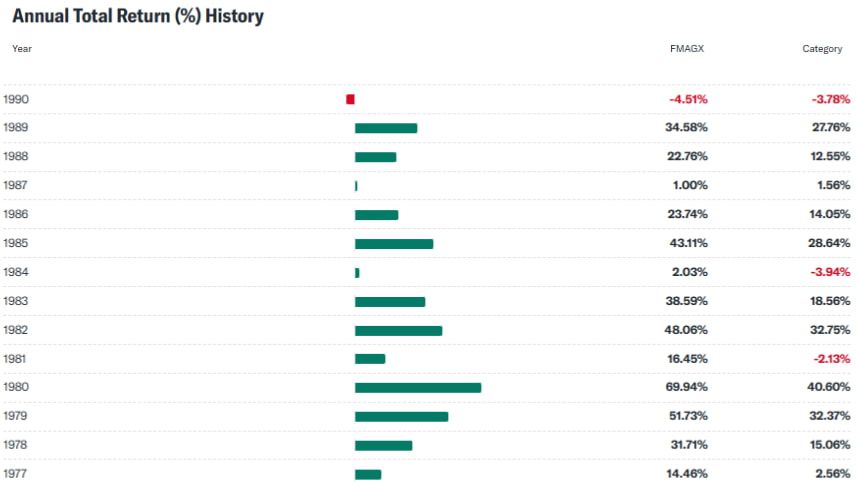Click the -2.13% category value for 1981

830,359
